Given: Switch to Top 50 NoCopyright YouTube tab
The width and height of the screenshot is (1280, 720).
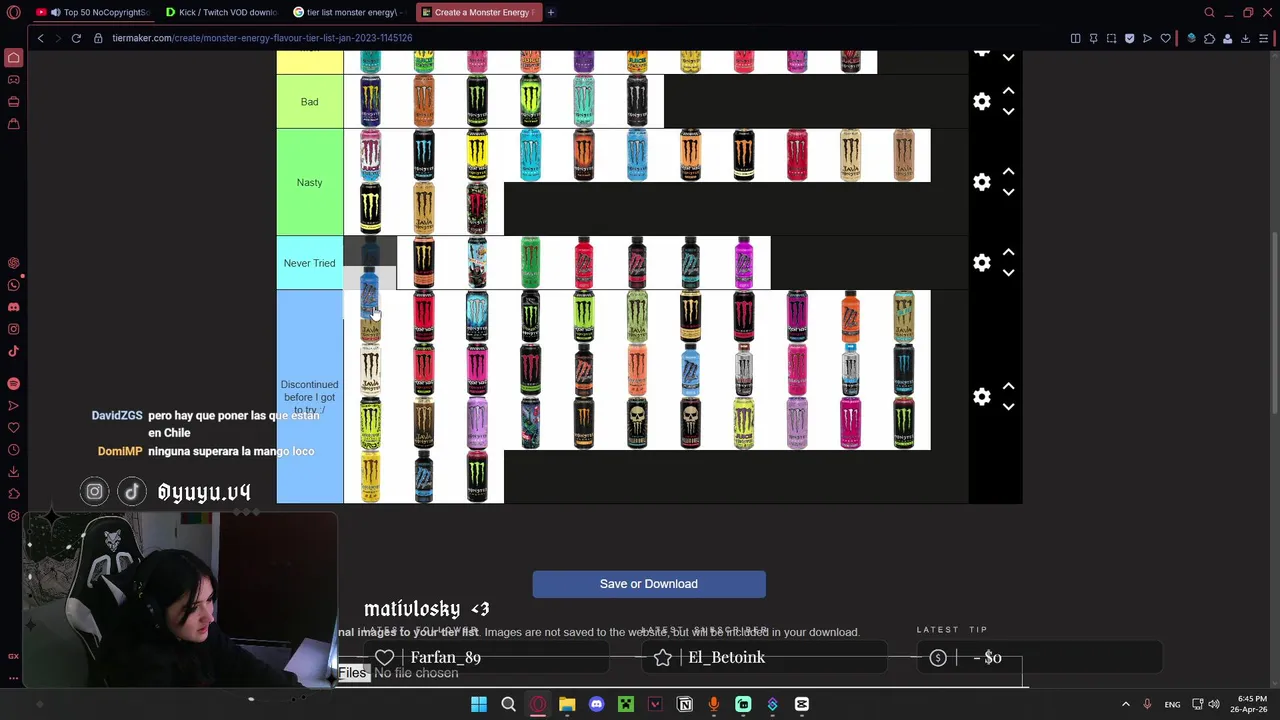Looking at the screenshot, I should pos(93,12).
